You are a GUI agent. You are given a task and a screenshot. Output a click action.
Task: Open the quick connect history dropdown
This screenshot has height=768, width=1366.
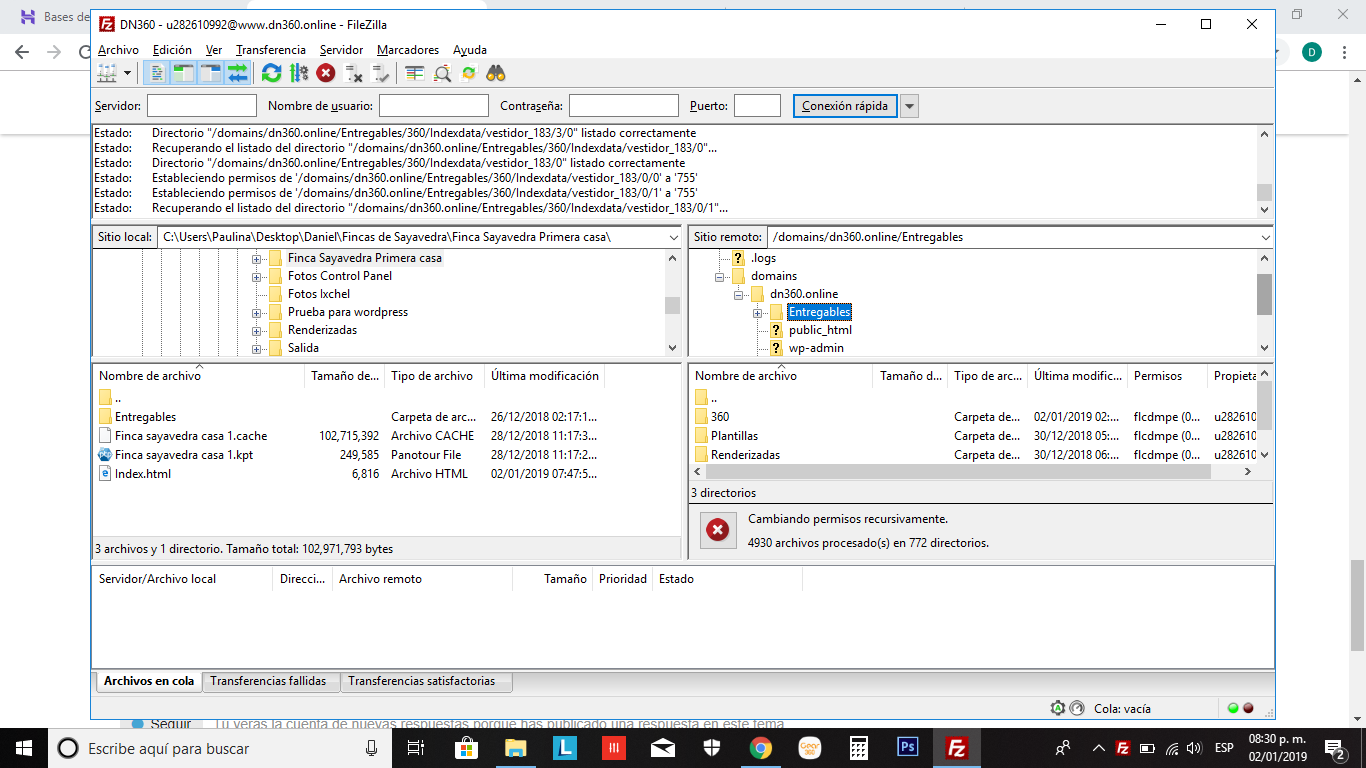coord(909,106)
